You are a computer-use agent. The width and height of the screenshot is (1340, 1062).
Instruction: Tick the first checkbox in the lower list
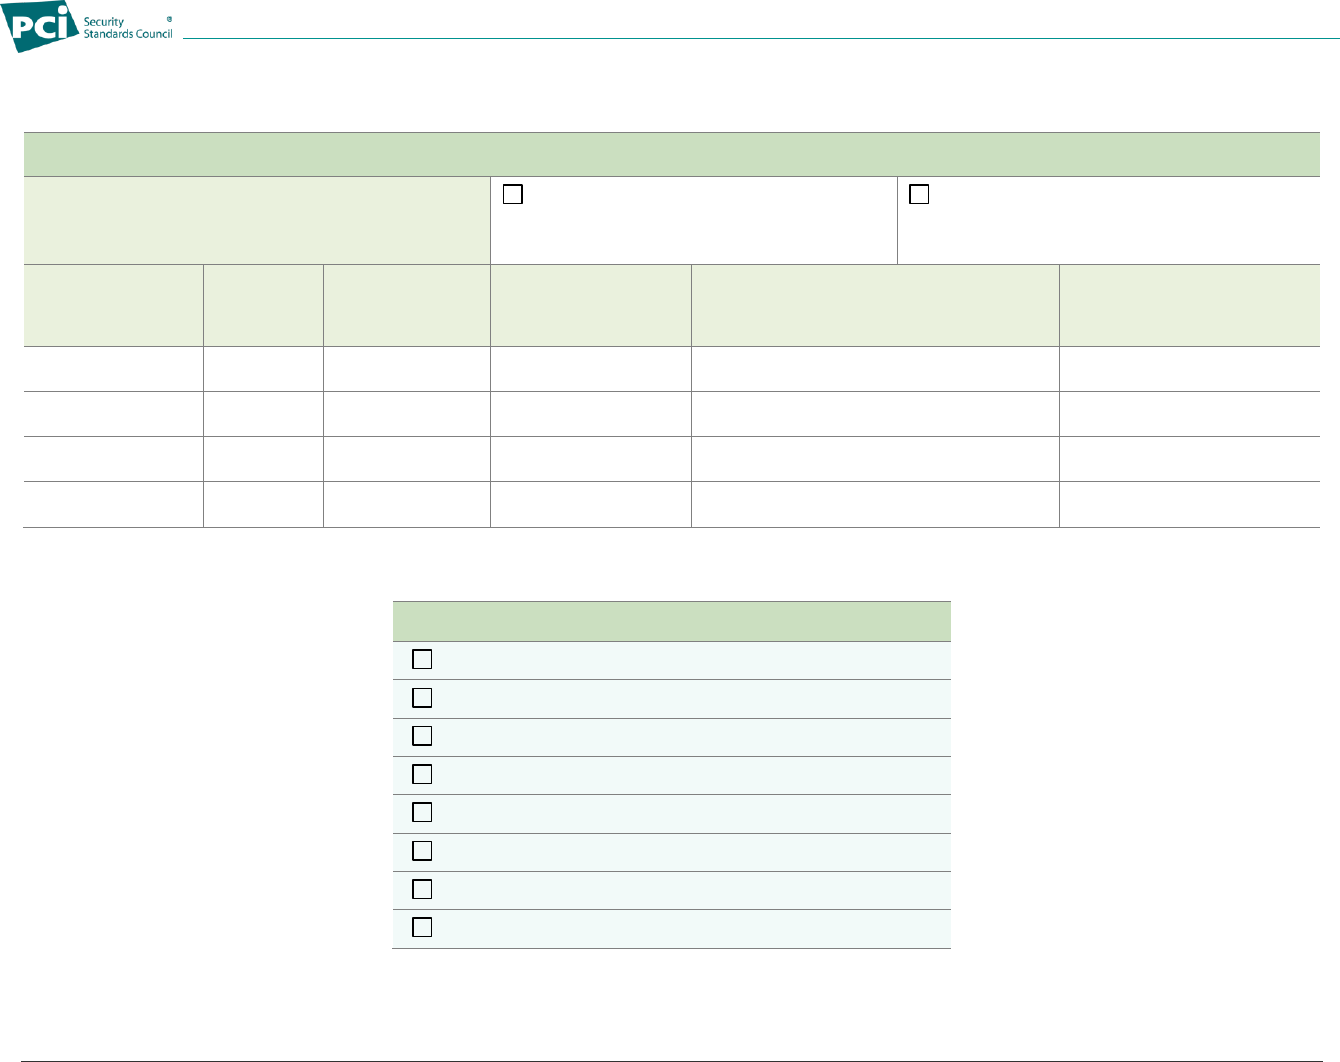click(422, 659)
